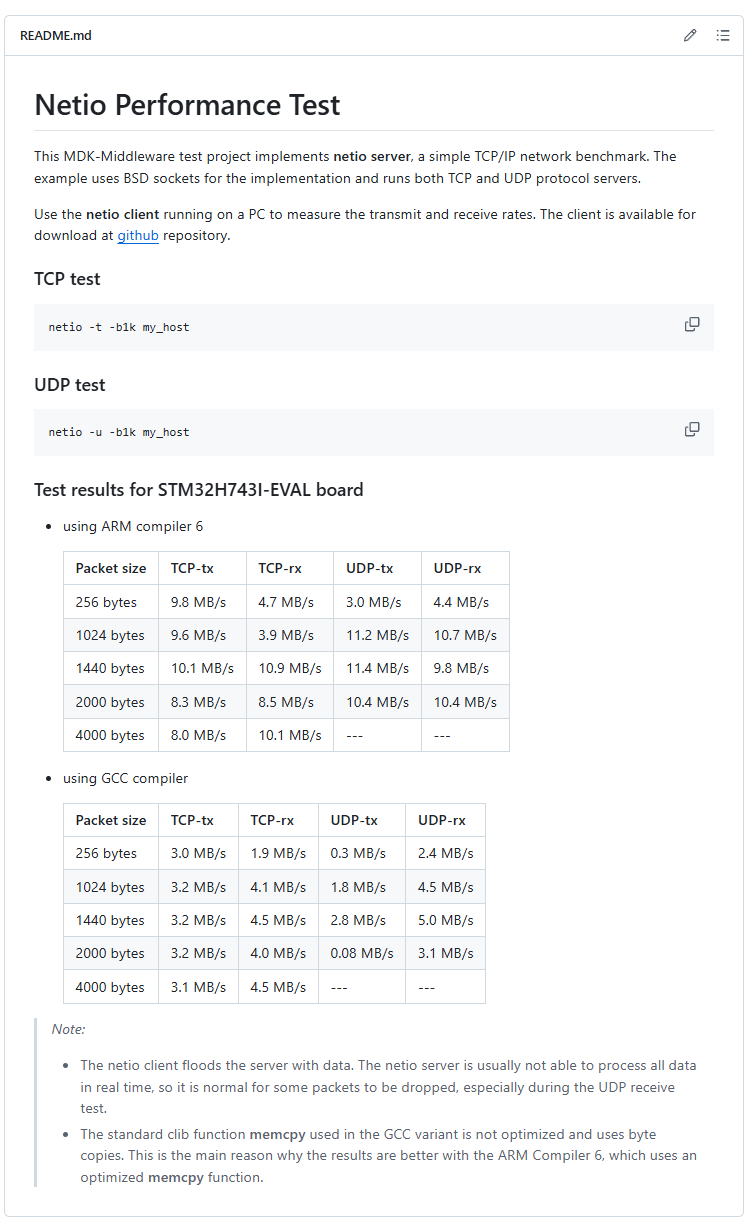Click the 'netio -t -b1k my_host' code
This screenshot has height=1227, width=754.
pyautogui.click(x=119, y=327)
